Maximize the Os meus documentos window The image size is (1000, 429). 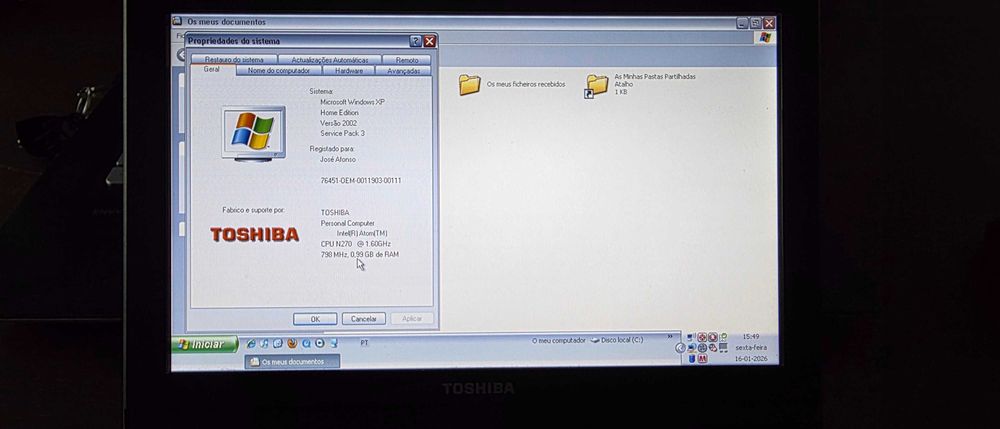tap(756, 23)
